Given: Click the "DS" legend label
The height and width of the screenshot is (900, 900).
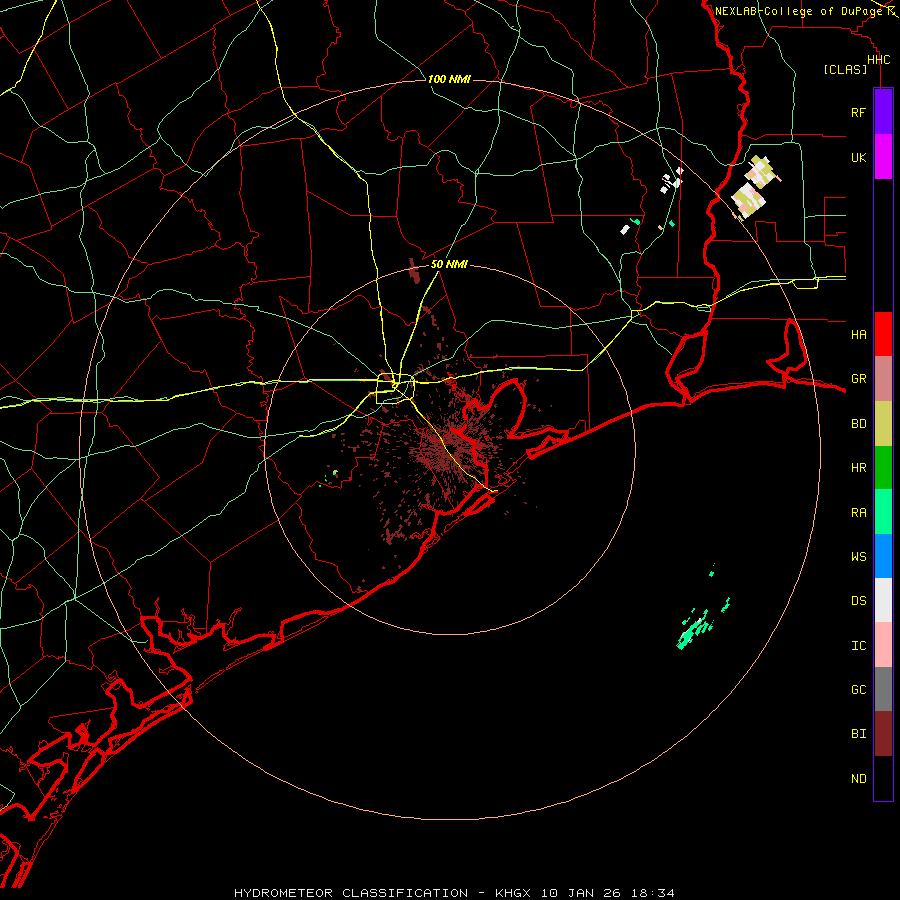Looking at the screenshot, I should [x=858, y=601].
